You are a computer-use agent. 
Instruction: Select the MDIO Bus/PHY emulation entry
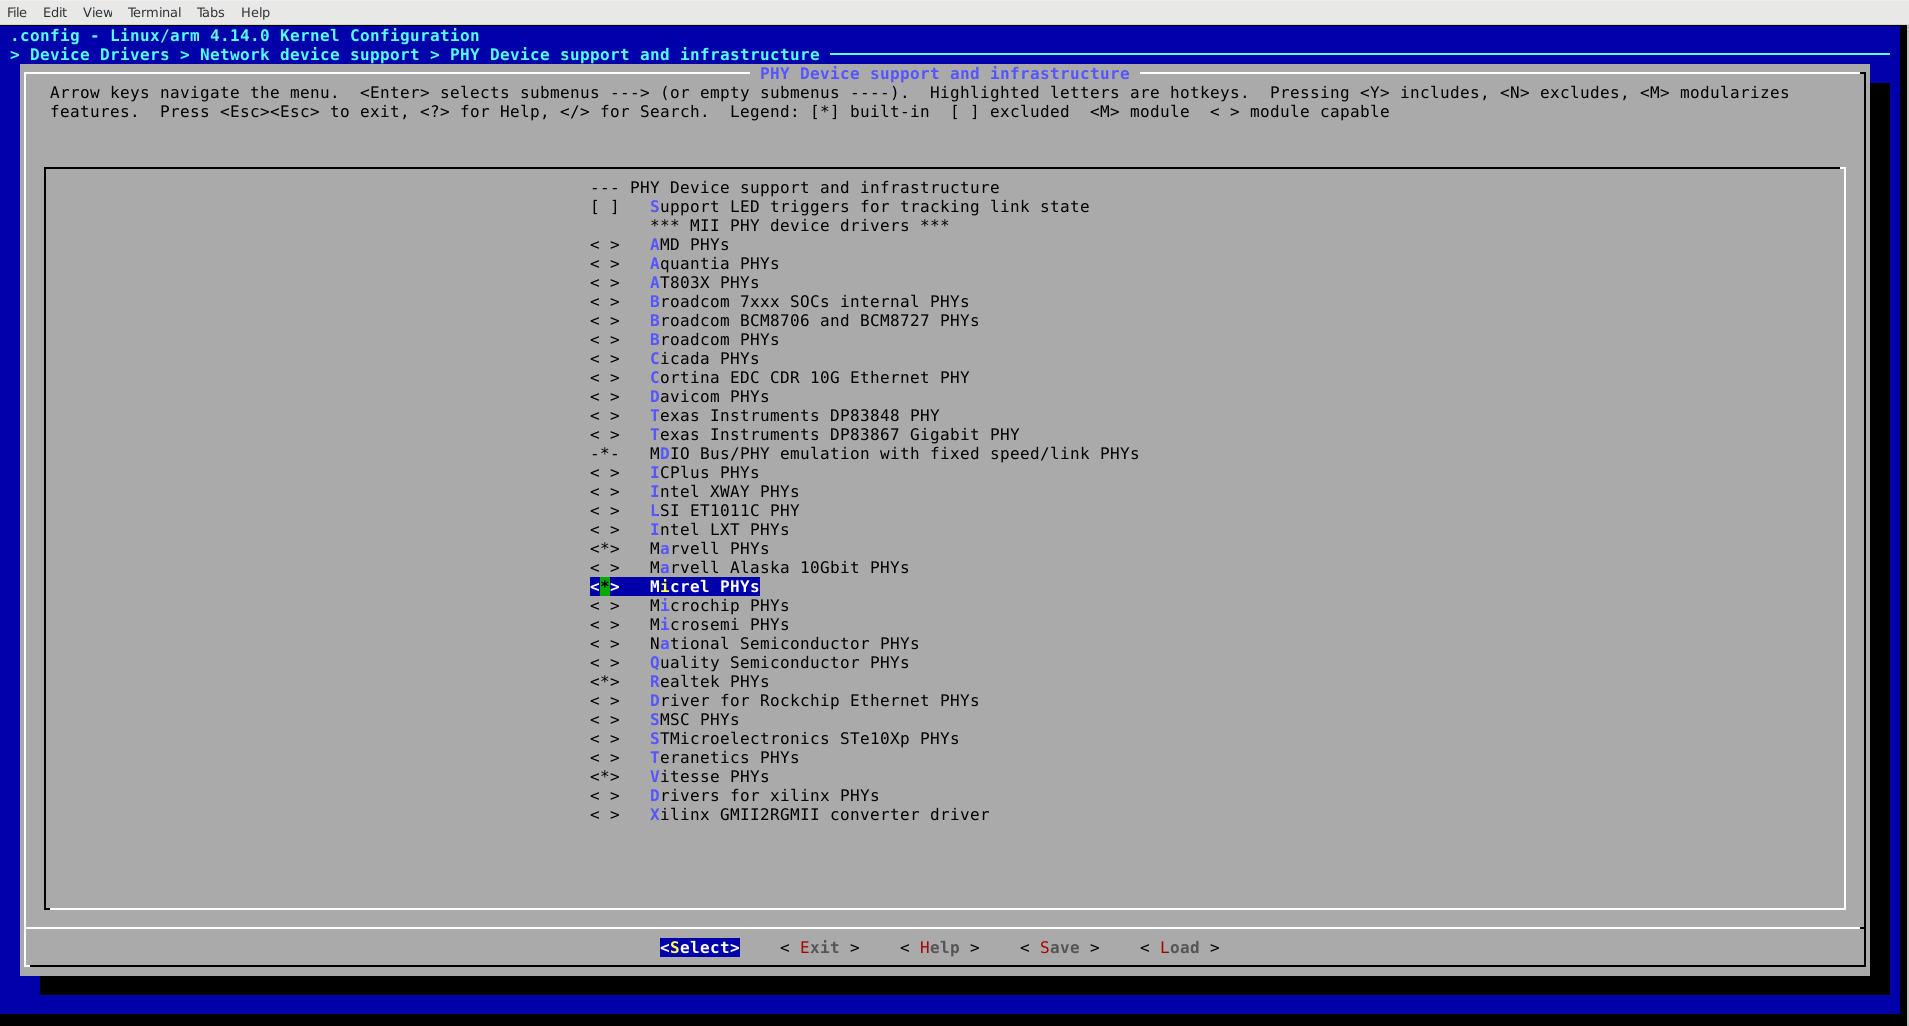coord(893,453)
